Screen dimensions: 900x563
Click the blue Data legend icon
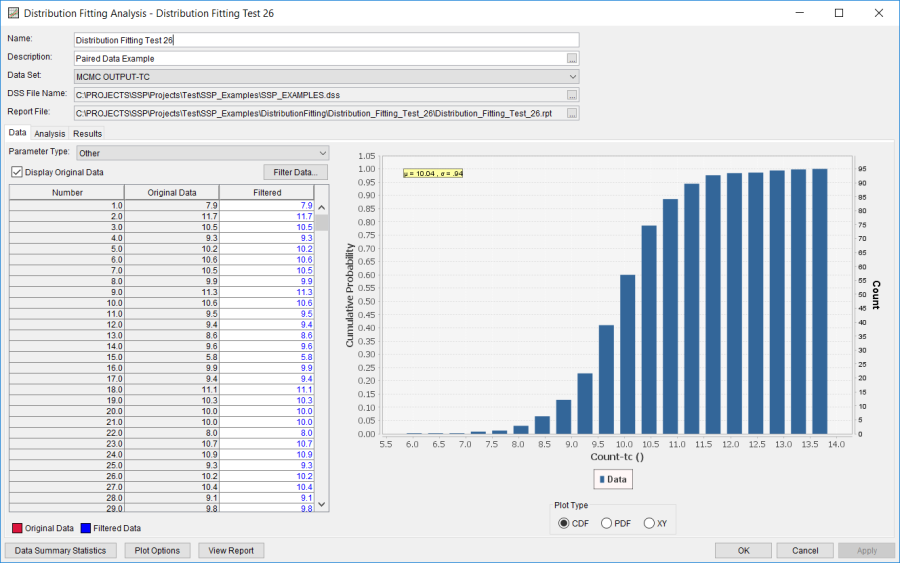(601, 480)
